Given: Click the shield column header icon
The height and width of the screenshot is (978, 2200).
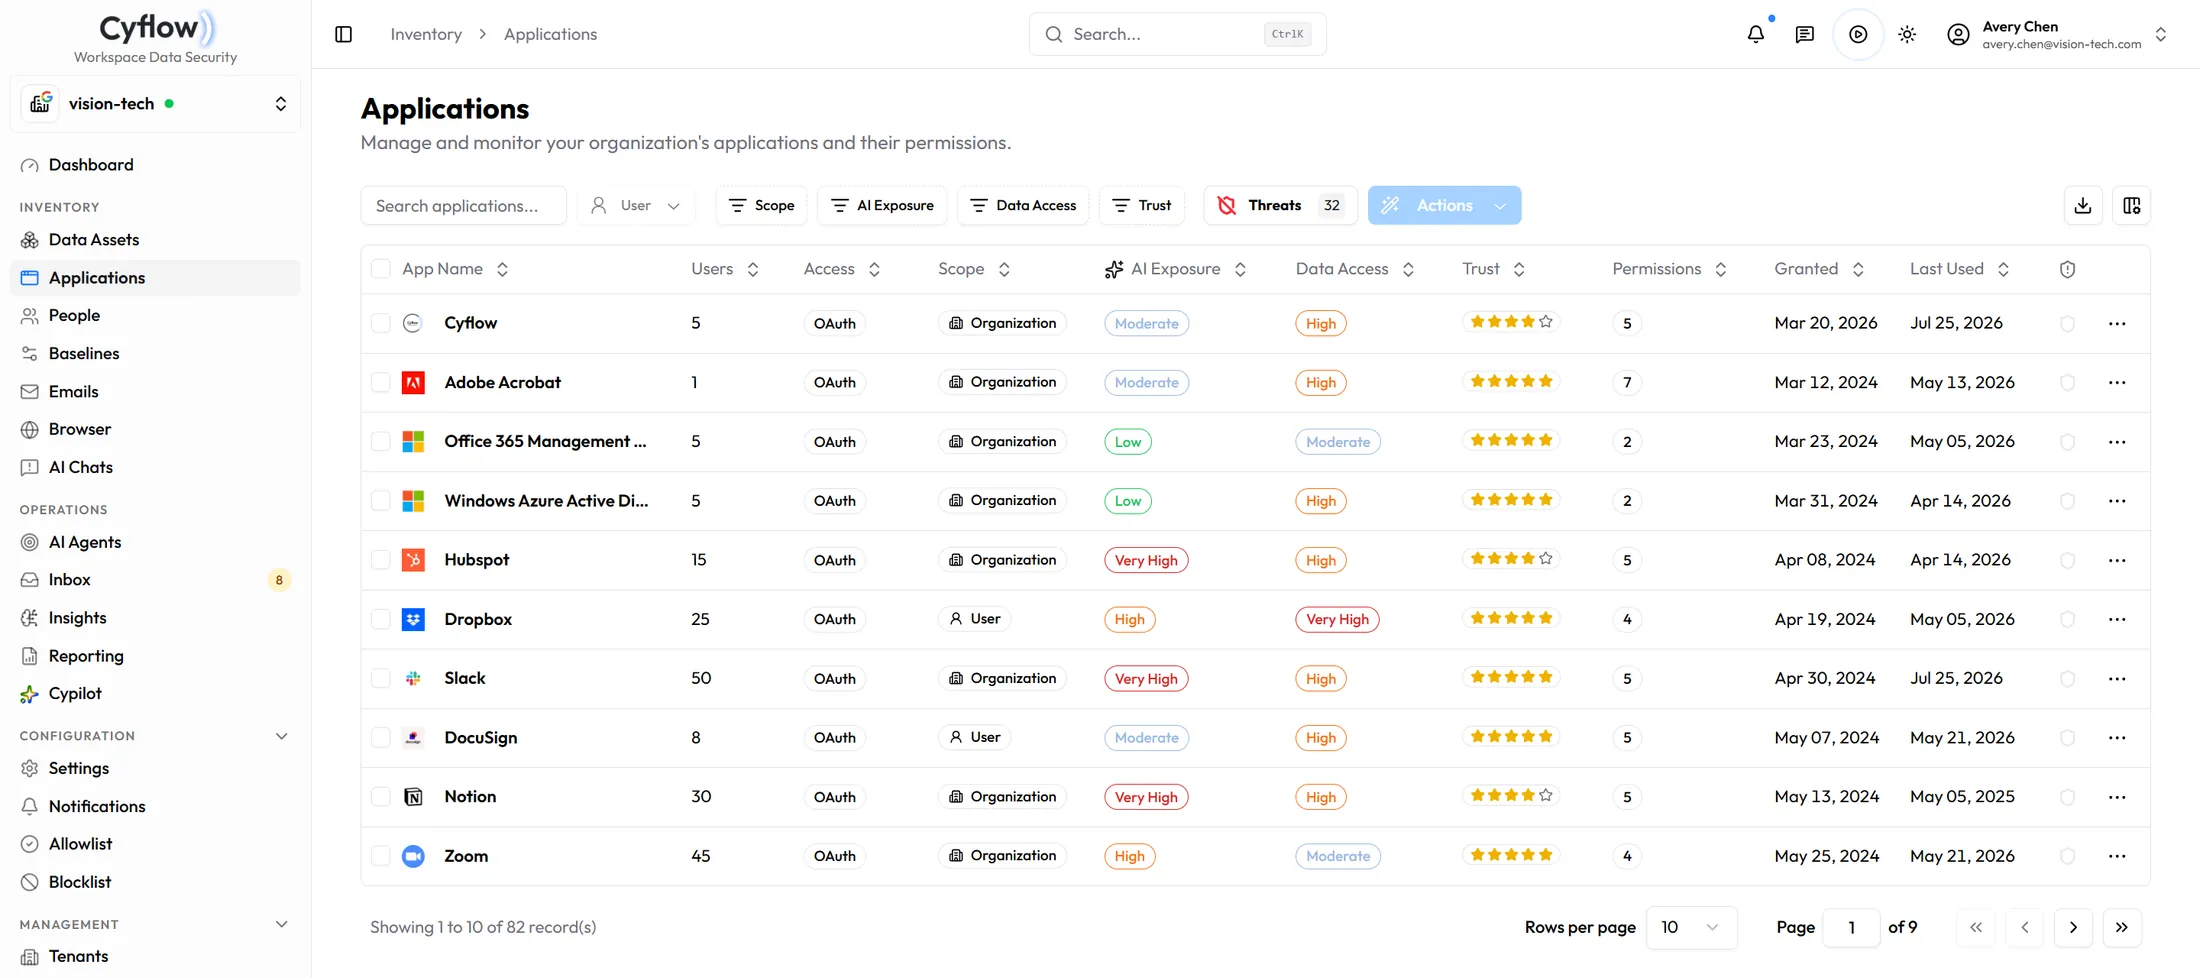Looking at the screenshot, I should (x=2067, y=269).
